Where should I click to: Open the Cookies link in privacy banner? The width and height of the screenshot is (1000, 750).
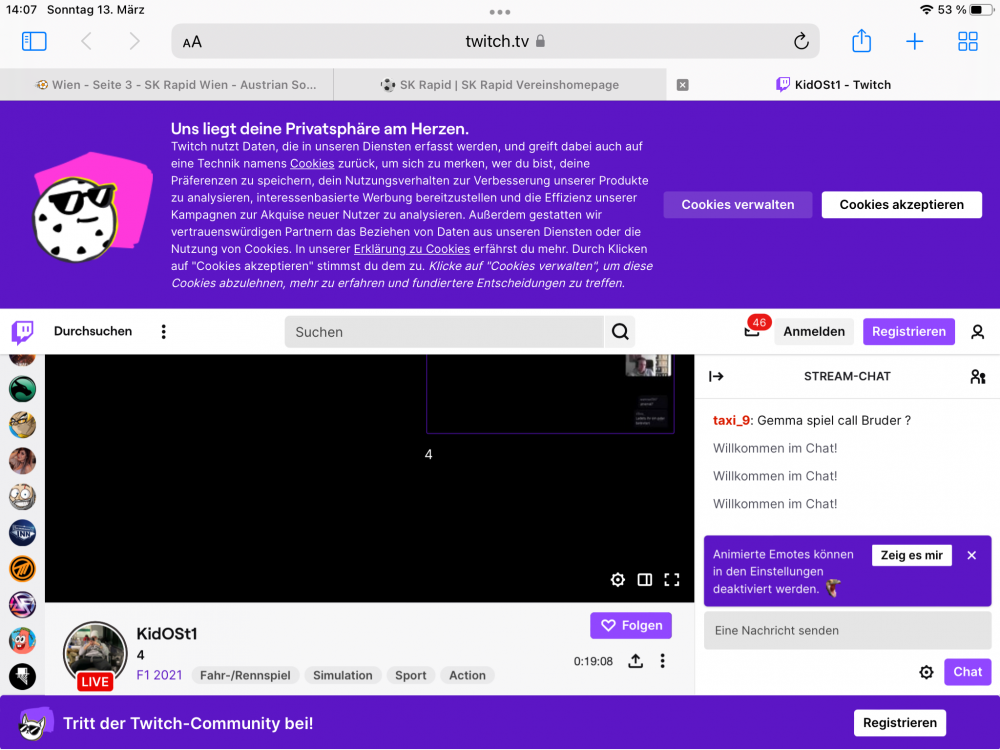click(312, 163)
